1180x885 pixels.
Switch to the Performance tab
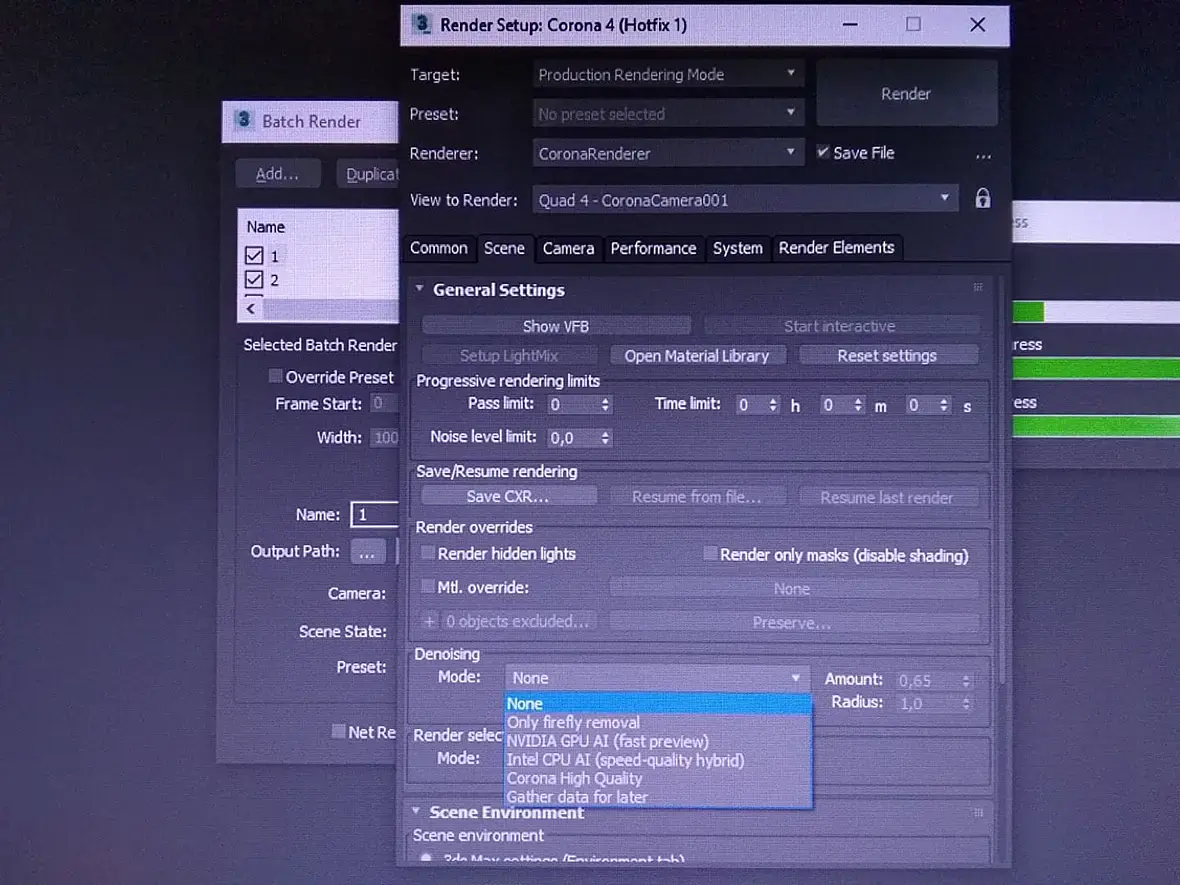click(x=653, y=248)
